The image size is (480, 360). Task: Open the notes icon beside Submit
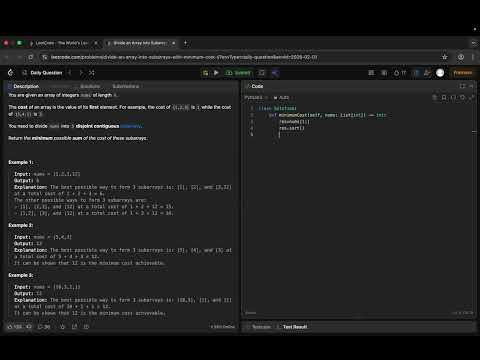(x=262, y=73)
